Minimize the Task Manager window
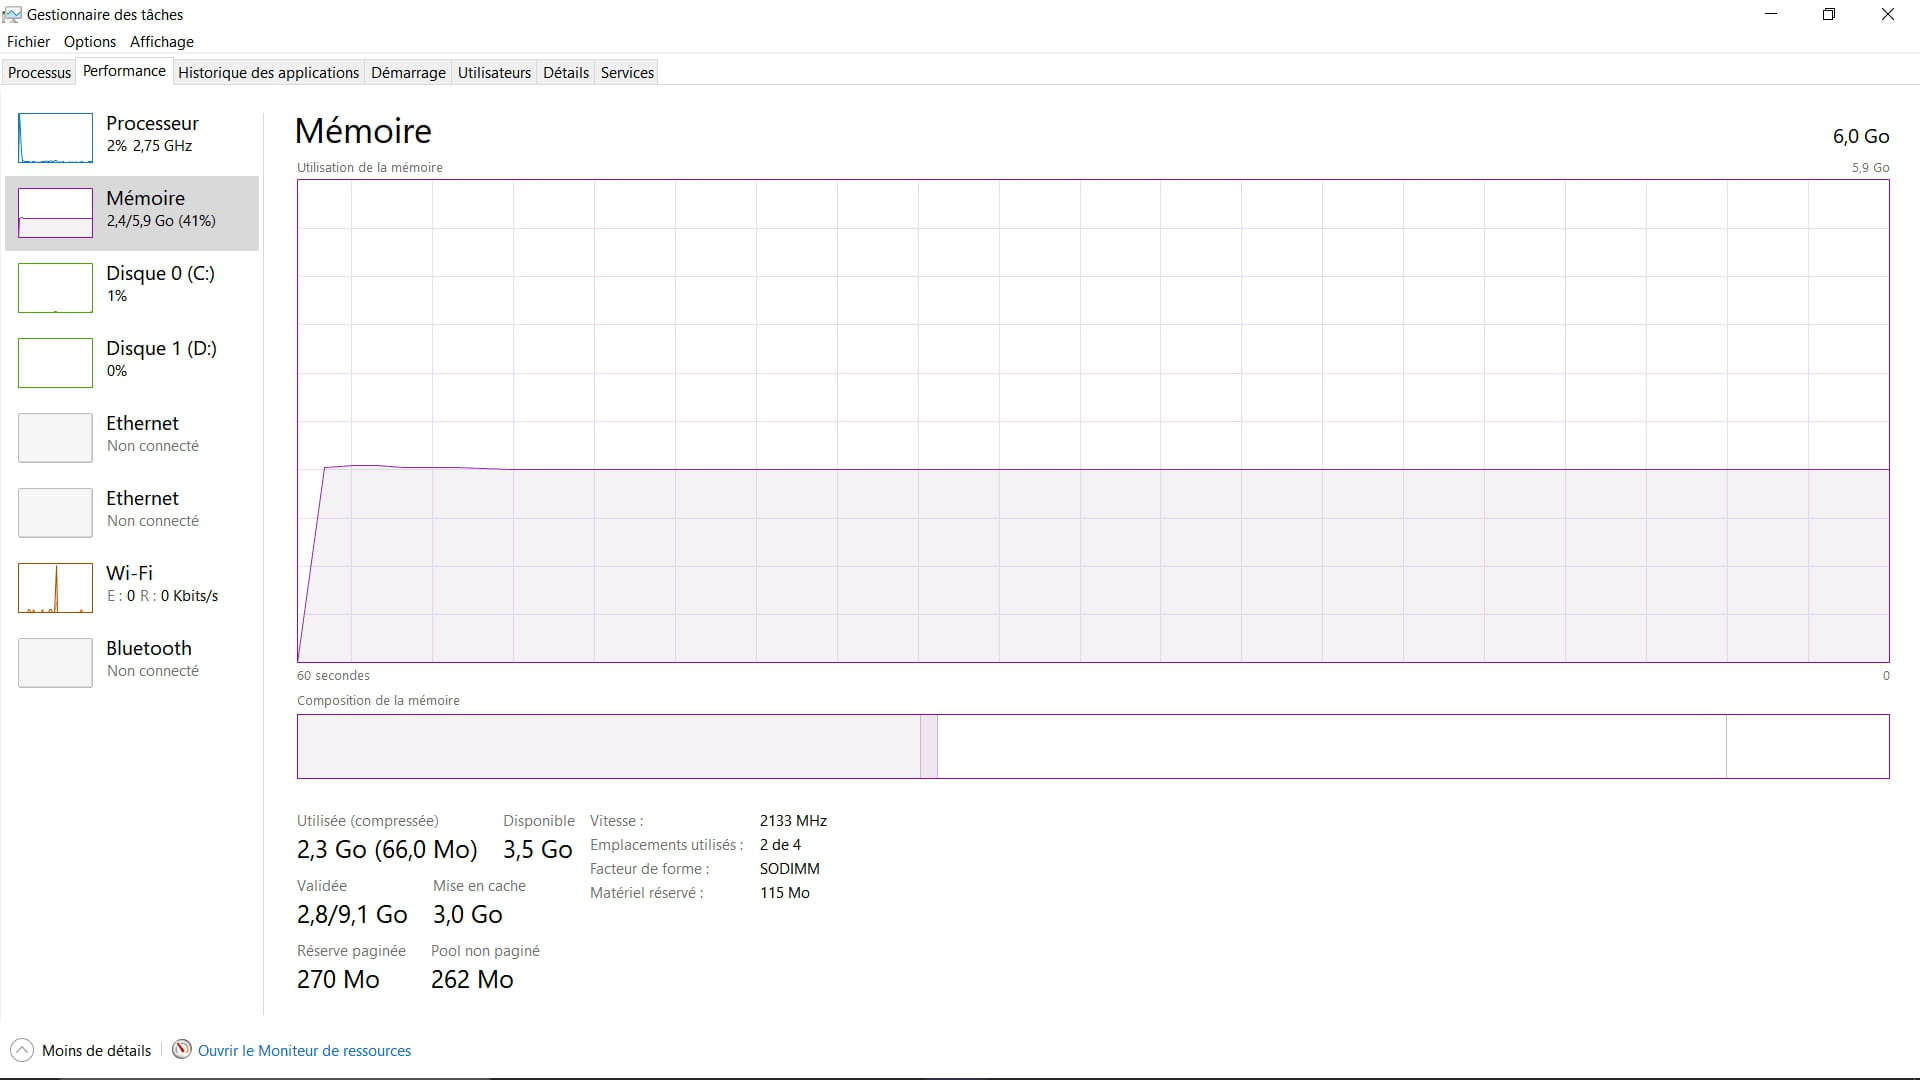The height and width of the screenshot is (1080, 1920). [x=1771, y=15]
